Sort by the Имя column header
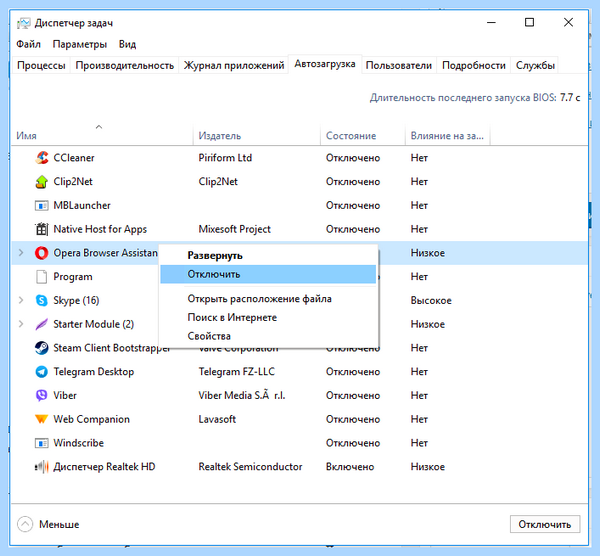The width and height of the screenshot is (600, 556). [102, 135]
